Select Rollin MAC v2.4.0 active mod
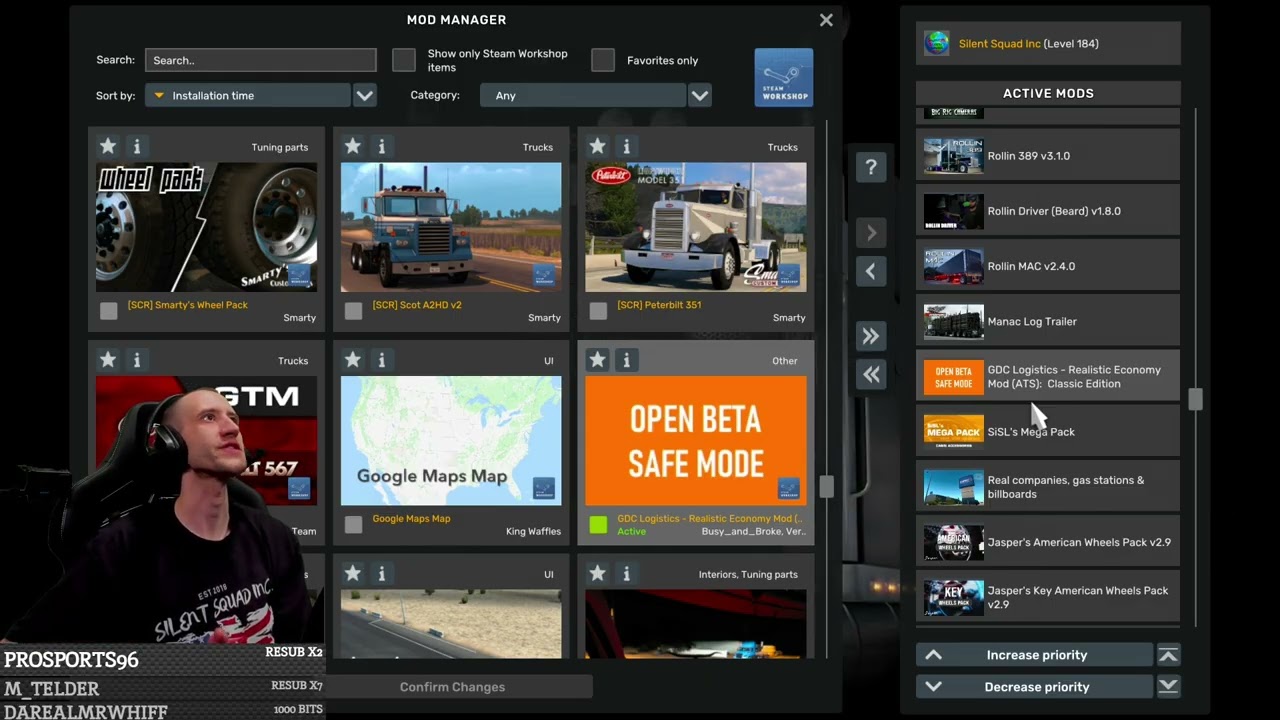Screen dimensions: 1280x720 tap(1048, 266)
